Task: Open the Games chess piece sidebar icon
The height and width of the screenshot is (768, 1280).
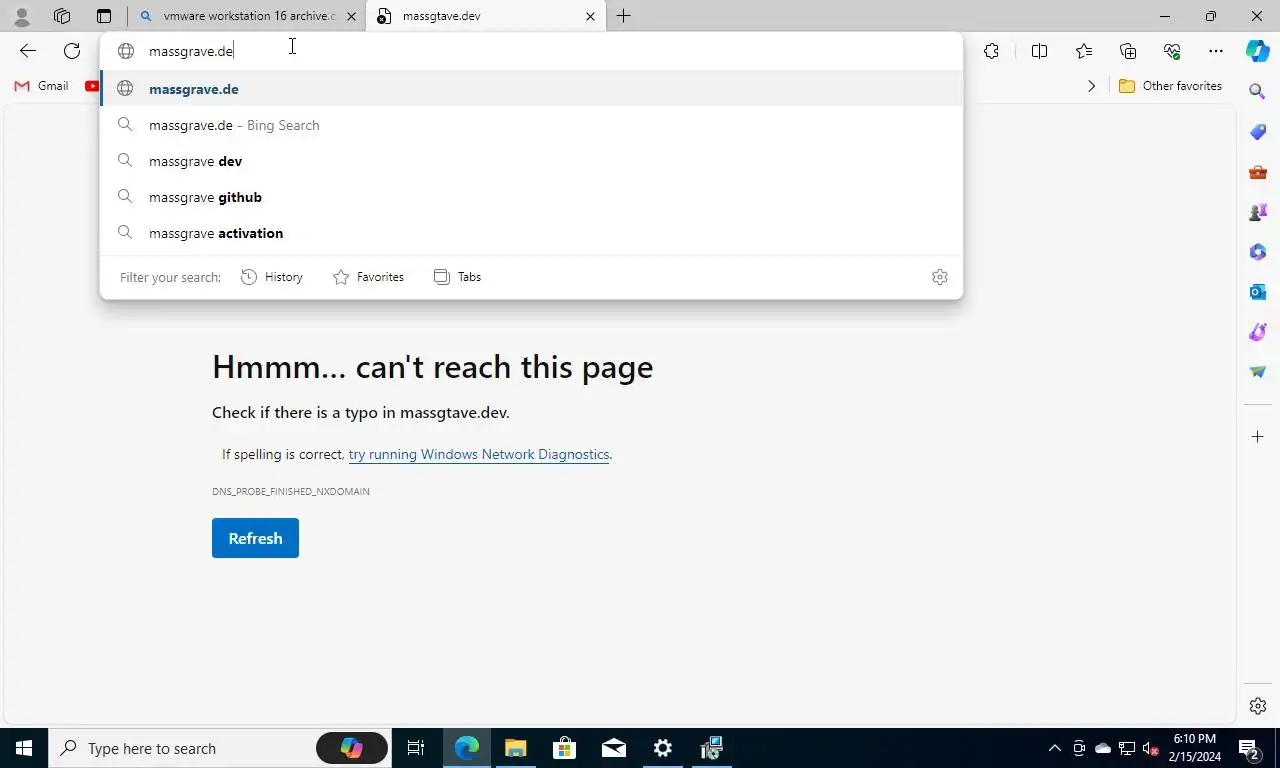Action: (1258, 212)
